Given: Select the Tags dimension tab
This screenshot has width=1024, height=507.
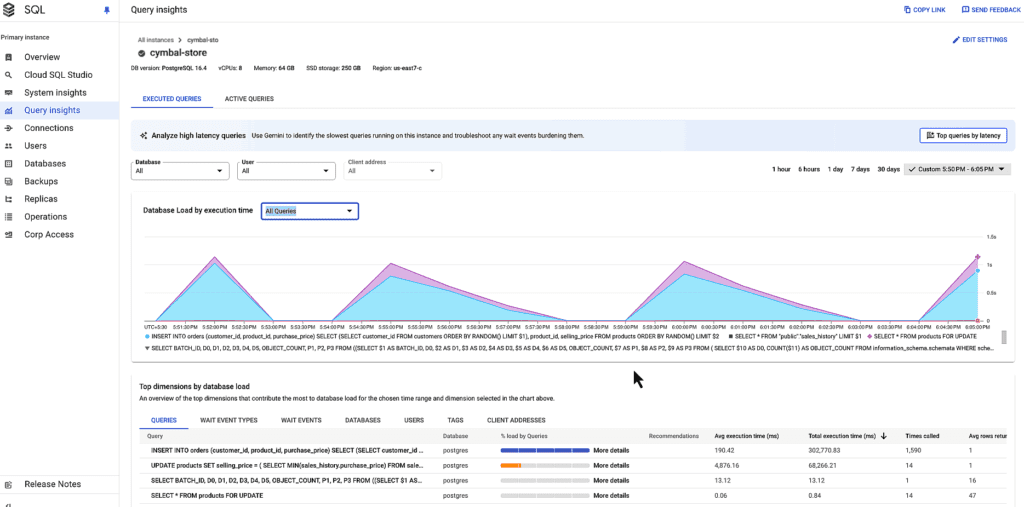Looking at the screenshot, I should coord(455,420).
